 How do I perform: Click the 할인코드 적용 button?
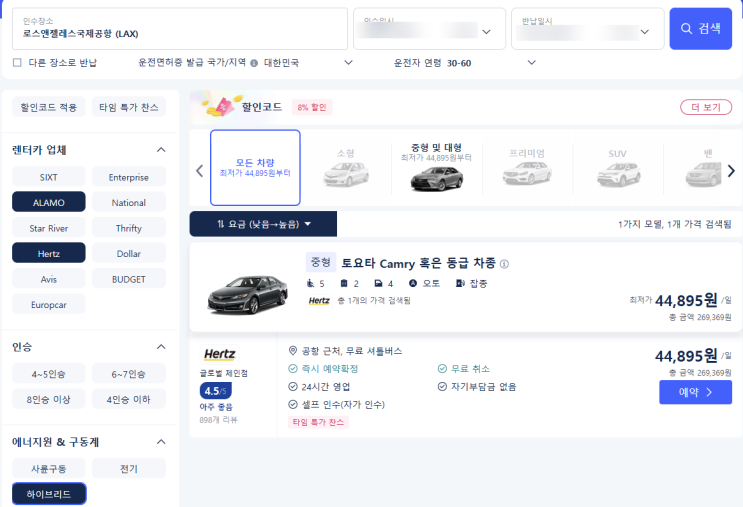[49, 107]
